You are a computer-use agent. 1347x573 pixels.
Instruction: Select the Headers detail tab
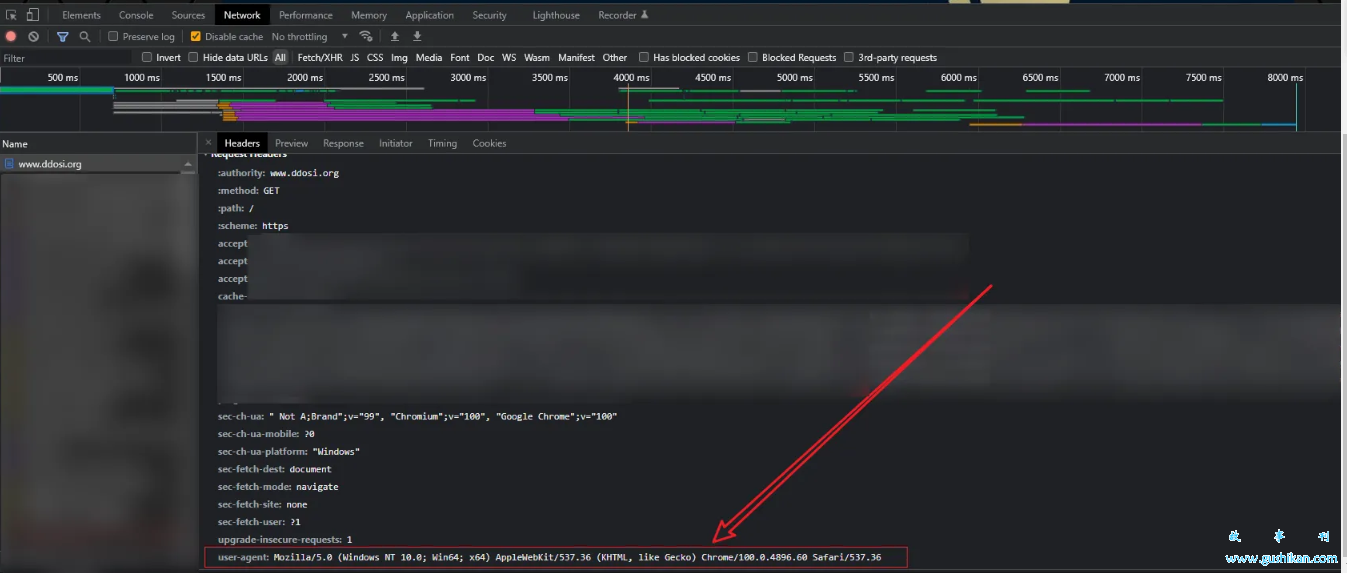coord(242,143)
